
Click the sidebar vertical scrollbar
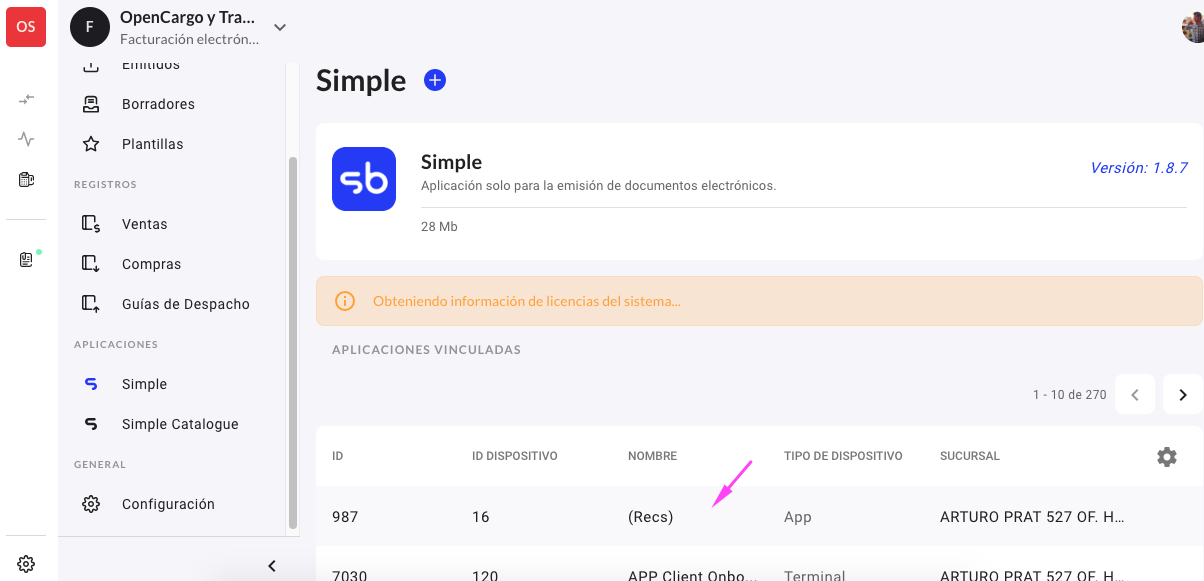[293, 342]
